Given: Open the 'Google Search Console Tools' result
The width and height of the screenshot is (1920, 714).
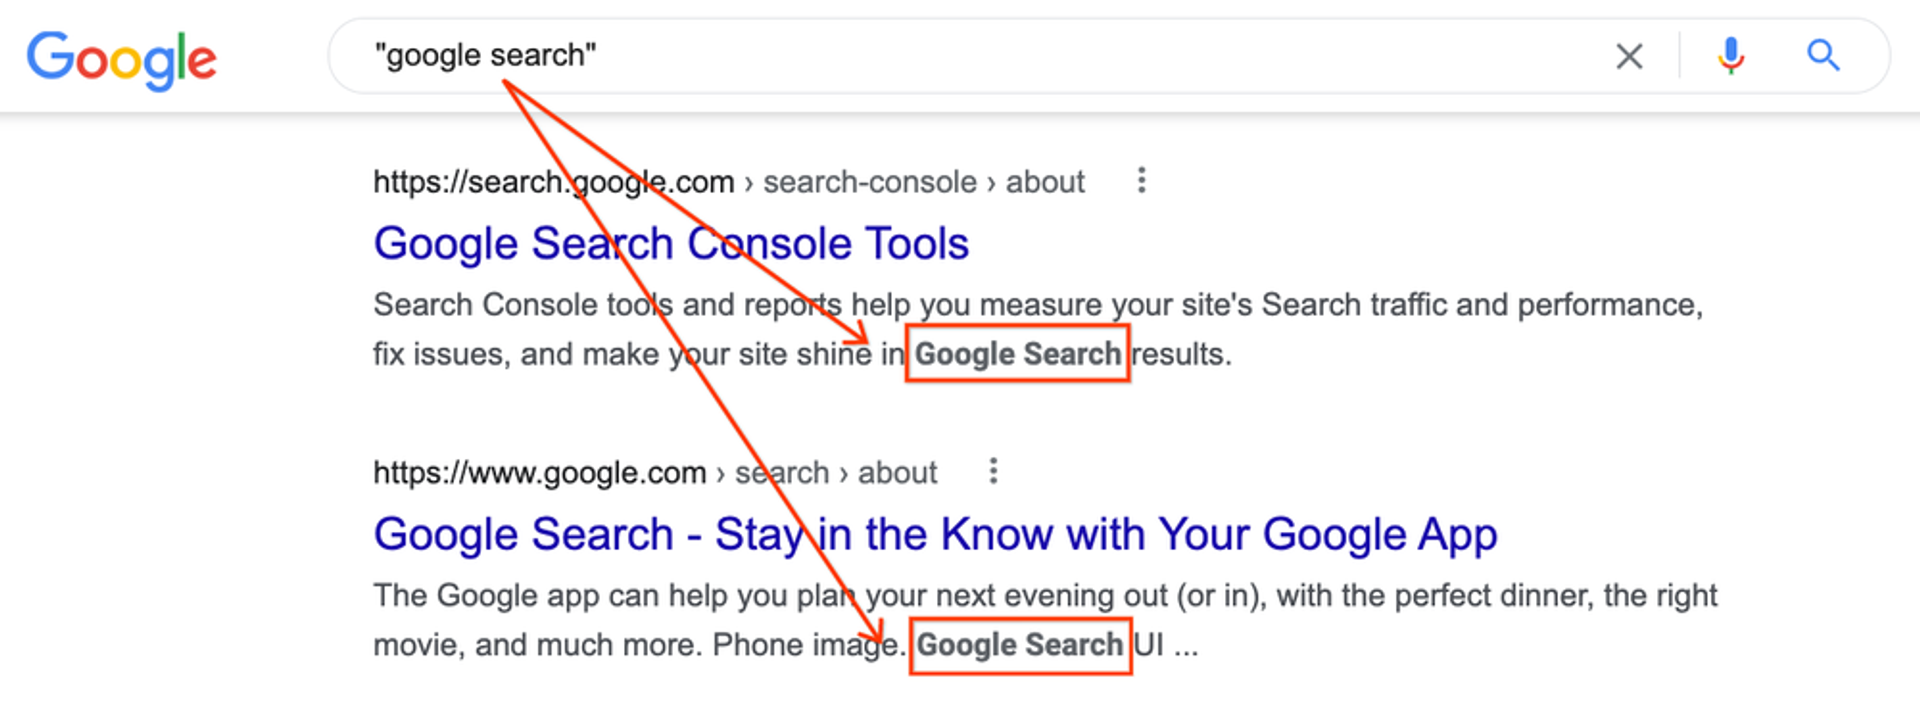Looking at the screenshot, I should tap(671, 242).
